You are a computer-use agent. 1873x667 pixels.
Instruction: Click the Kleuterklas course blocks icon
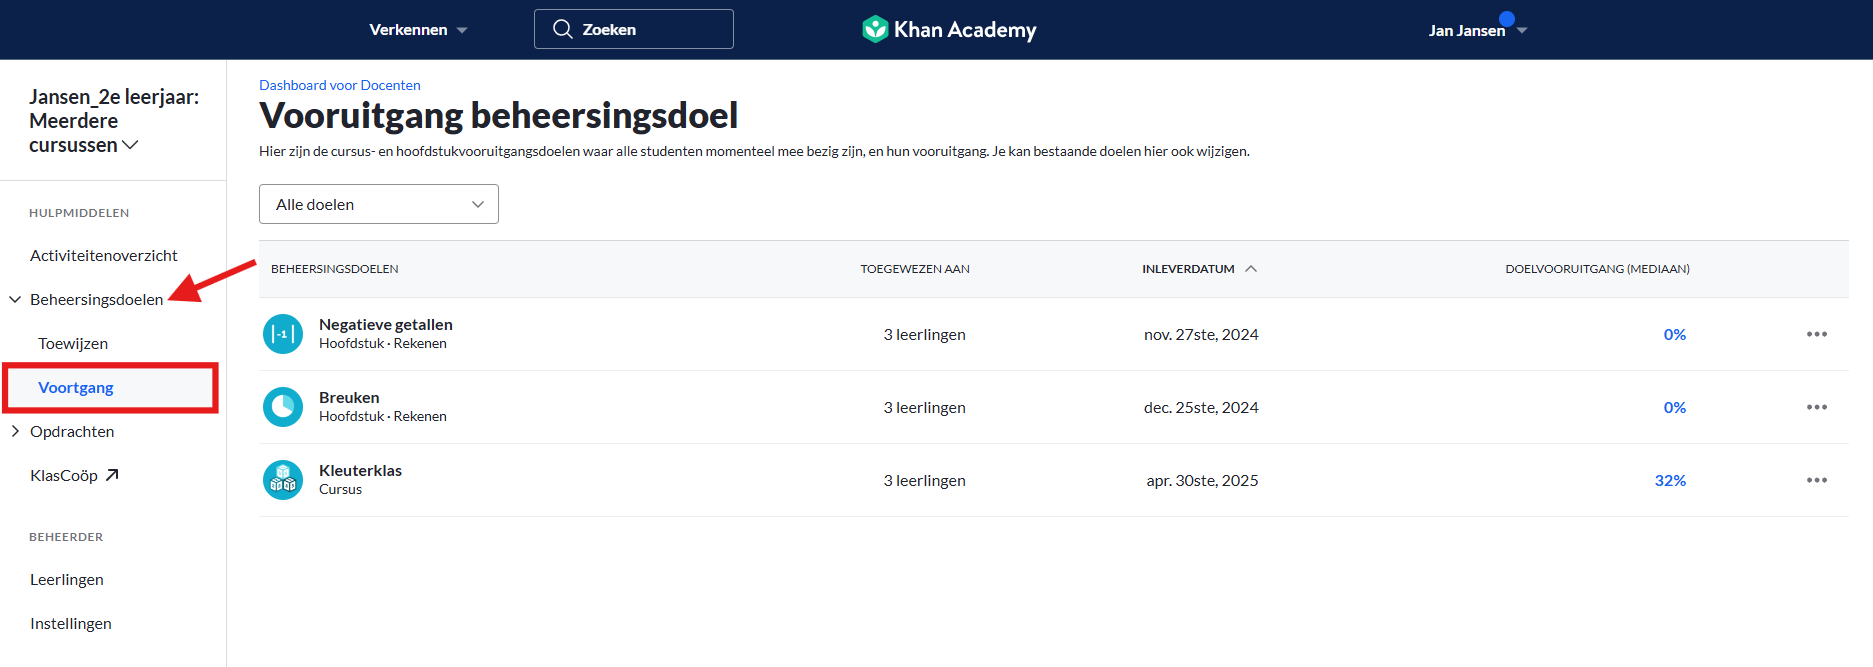[283, 480]
